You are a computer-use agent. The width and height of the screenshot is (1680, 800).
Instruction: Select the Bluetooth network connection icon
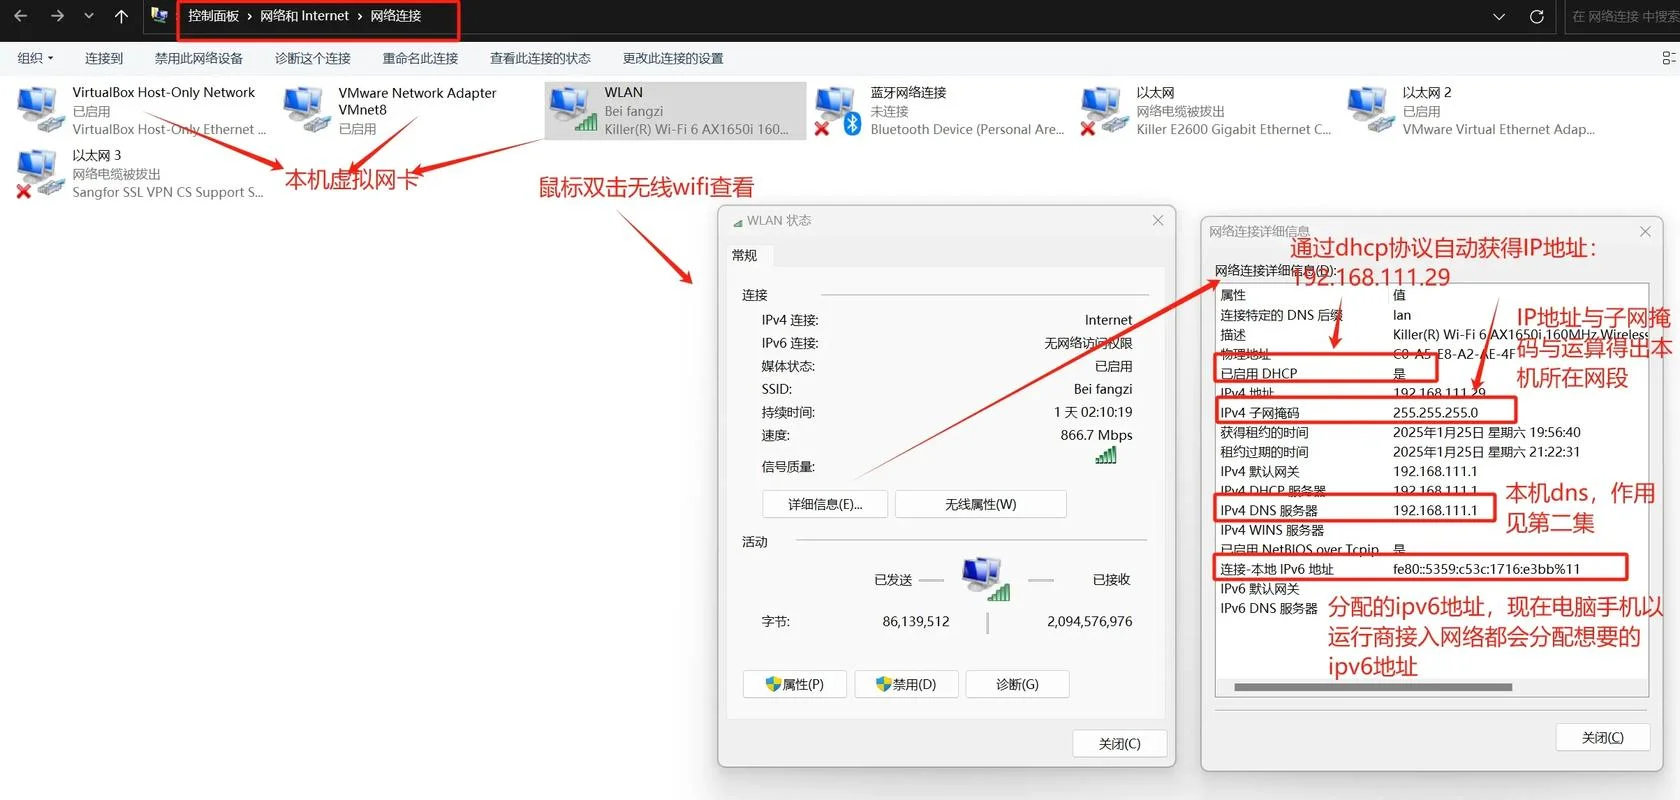[x=838, y=109]
